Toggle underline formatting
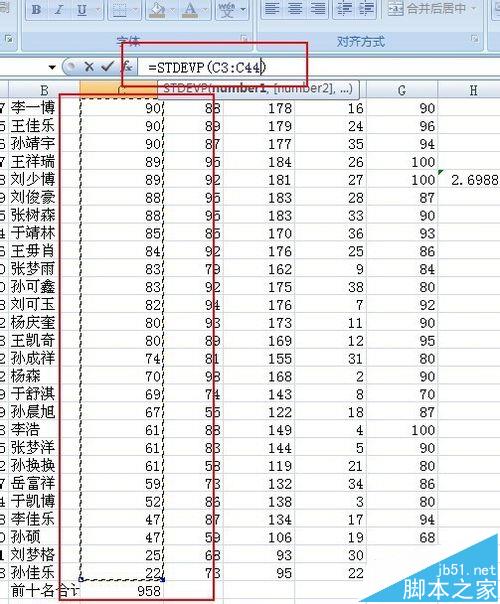Image resolution: width=500 pixels, height=604 pixels. pyautogui.click(x=82, y=9)
